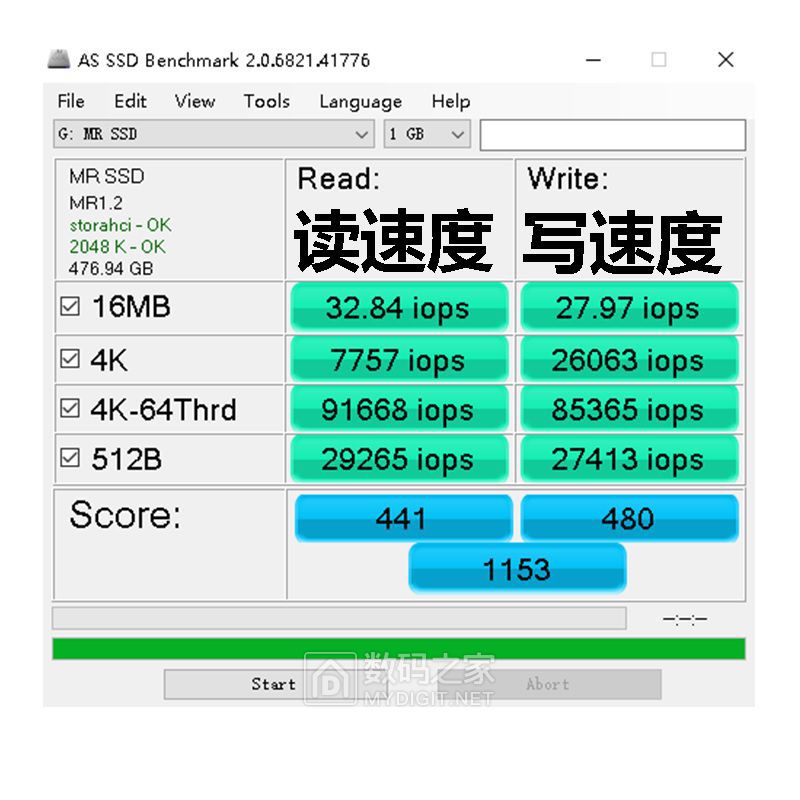Screen dimensions: 800x800
Task: Click the MR1.2 firmware text
Action: 96,203
